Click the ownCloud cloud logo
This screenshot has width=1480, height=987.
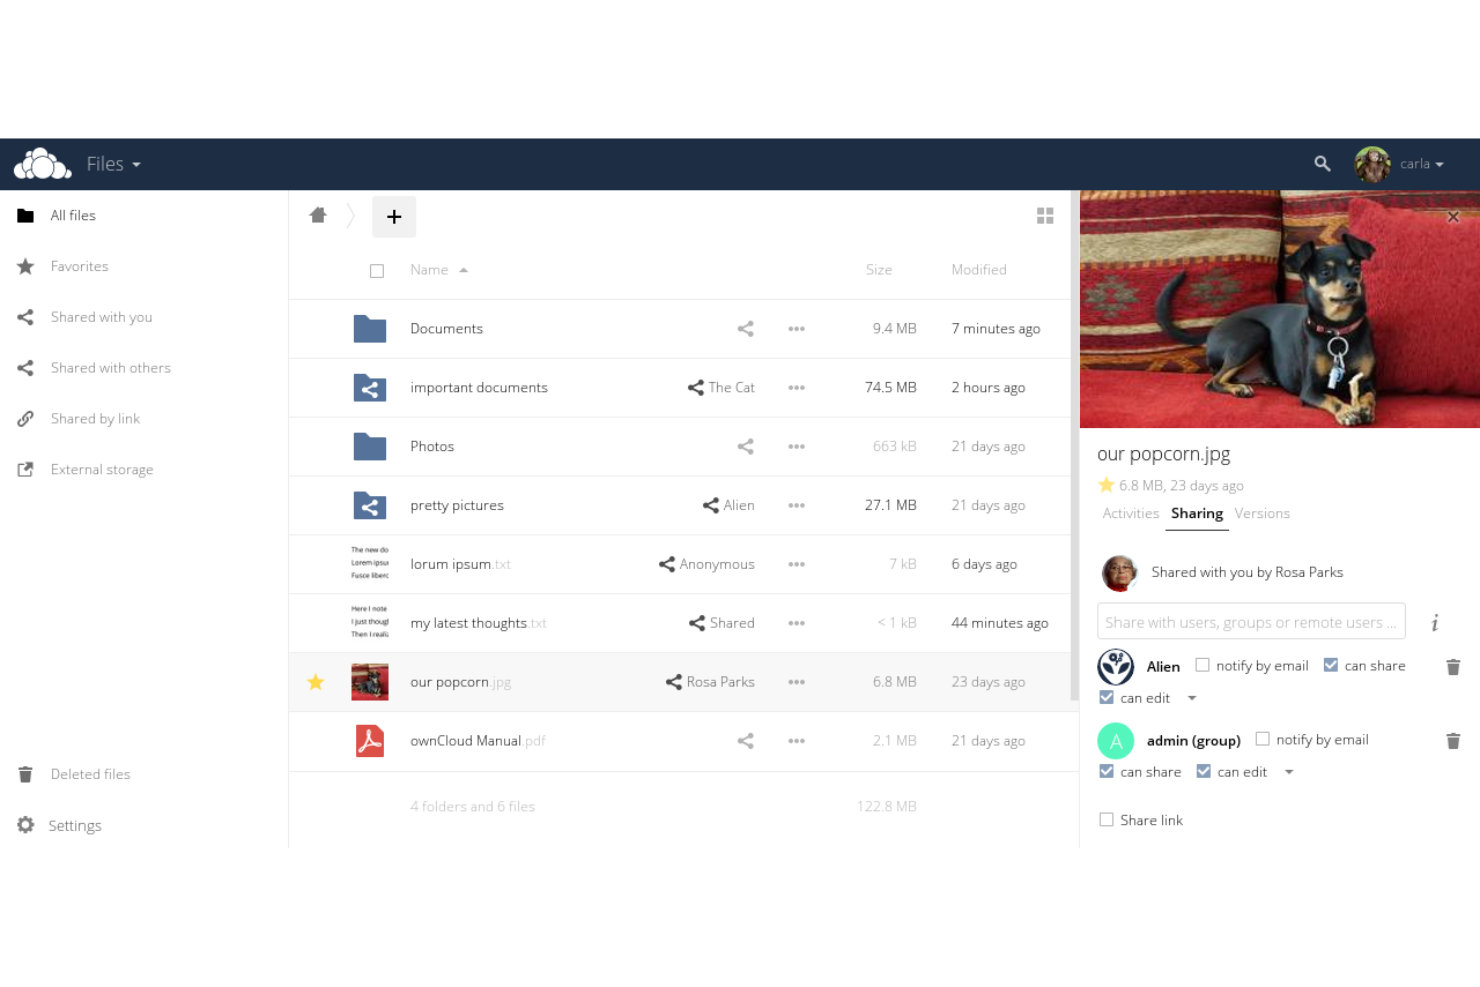(x=41, y=163)
